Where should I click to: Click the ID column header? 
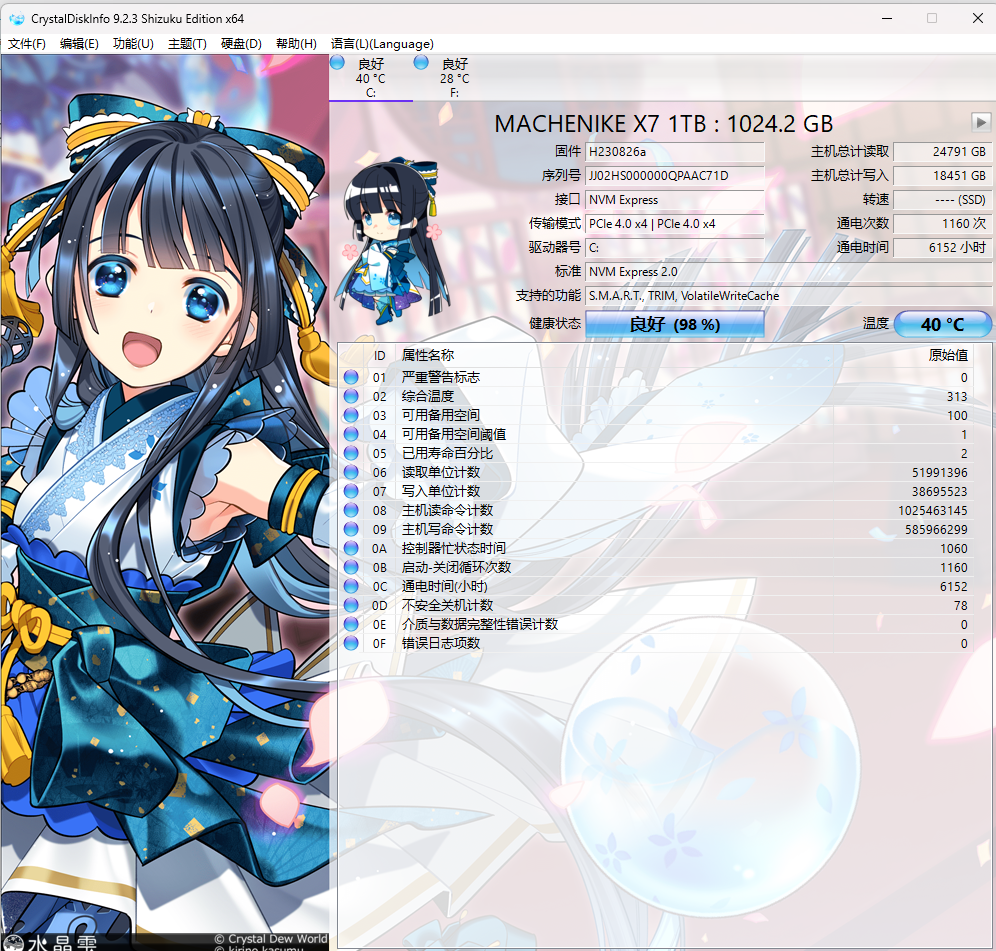click(380, 356)
